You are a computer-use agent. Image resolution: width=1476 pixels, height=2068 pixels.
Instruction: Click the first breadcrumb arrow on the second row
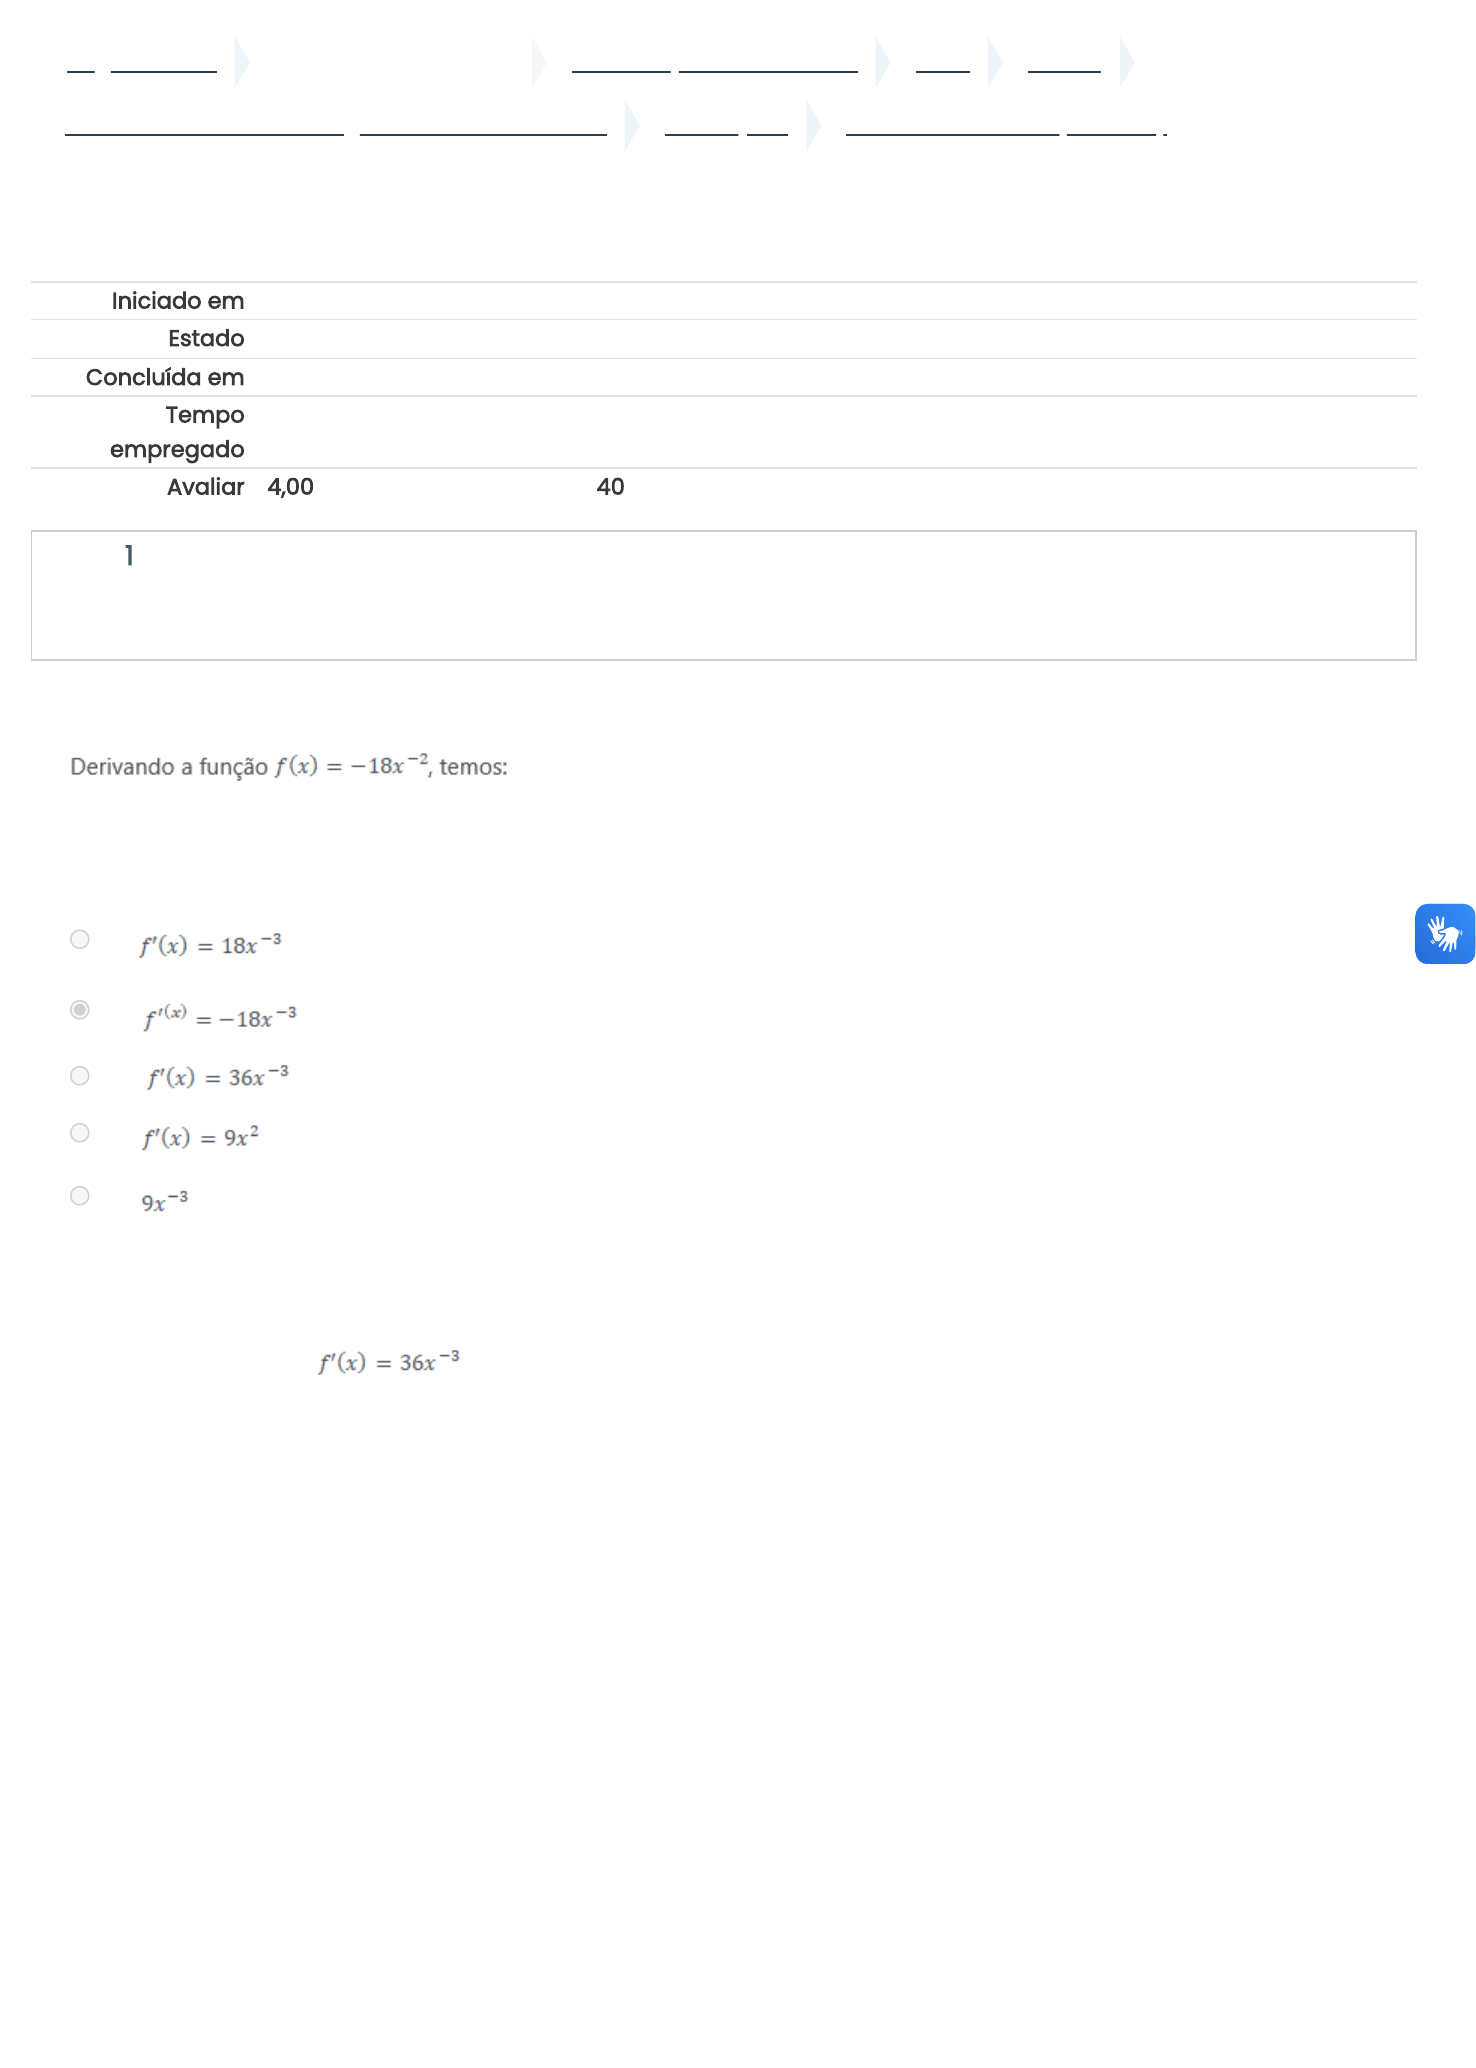pyautogui.click(x=632, y=125)
